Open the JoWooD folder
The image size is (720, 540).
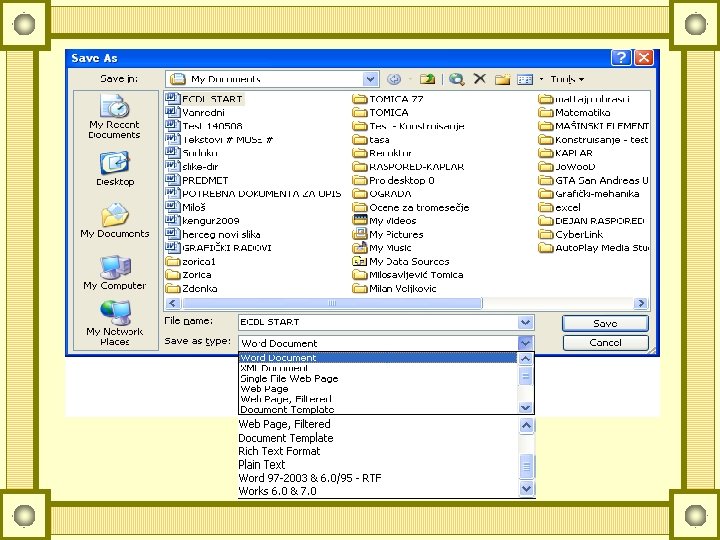[x=567, y=167]
